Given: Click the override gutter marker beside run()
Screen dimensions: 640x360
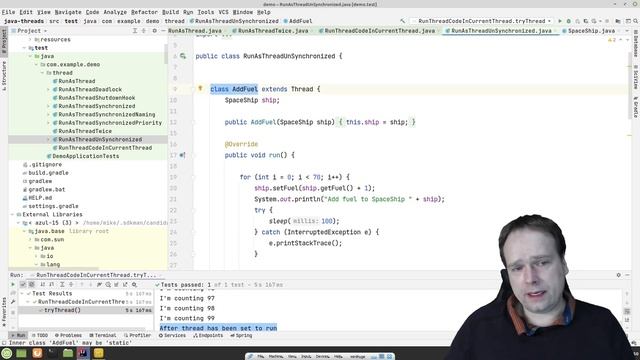Looking at the screenshot, I should coord(182,155).
